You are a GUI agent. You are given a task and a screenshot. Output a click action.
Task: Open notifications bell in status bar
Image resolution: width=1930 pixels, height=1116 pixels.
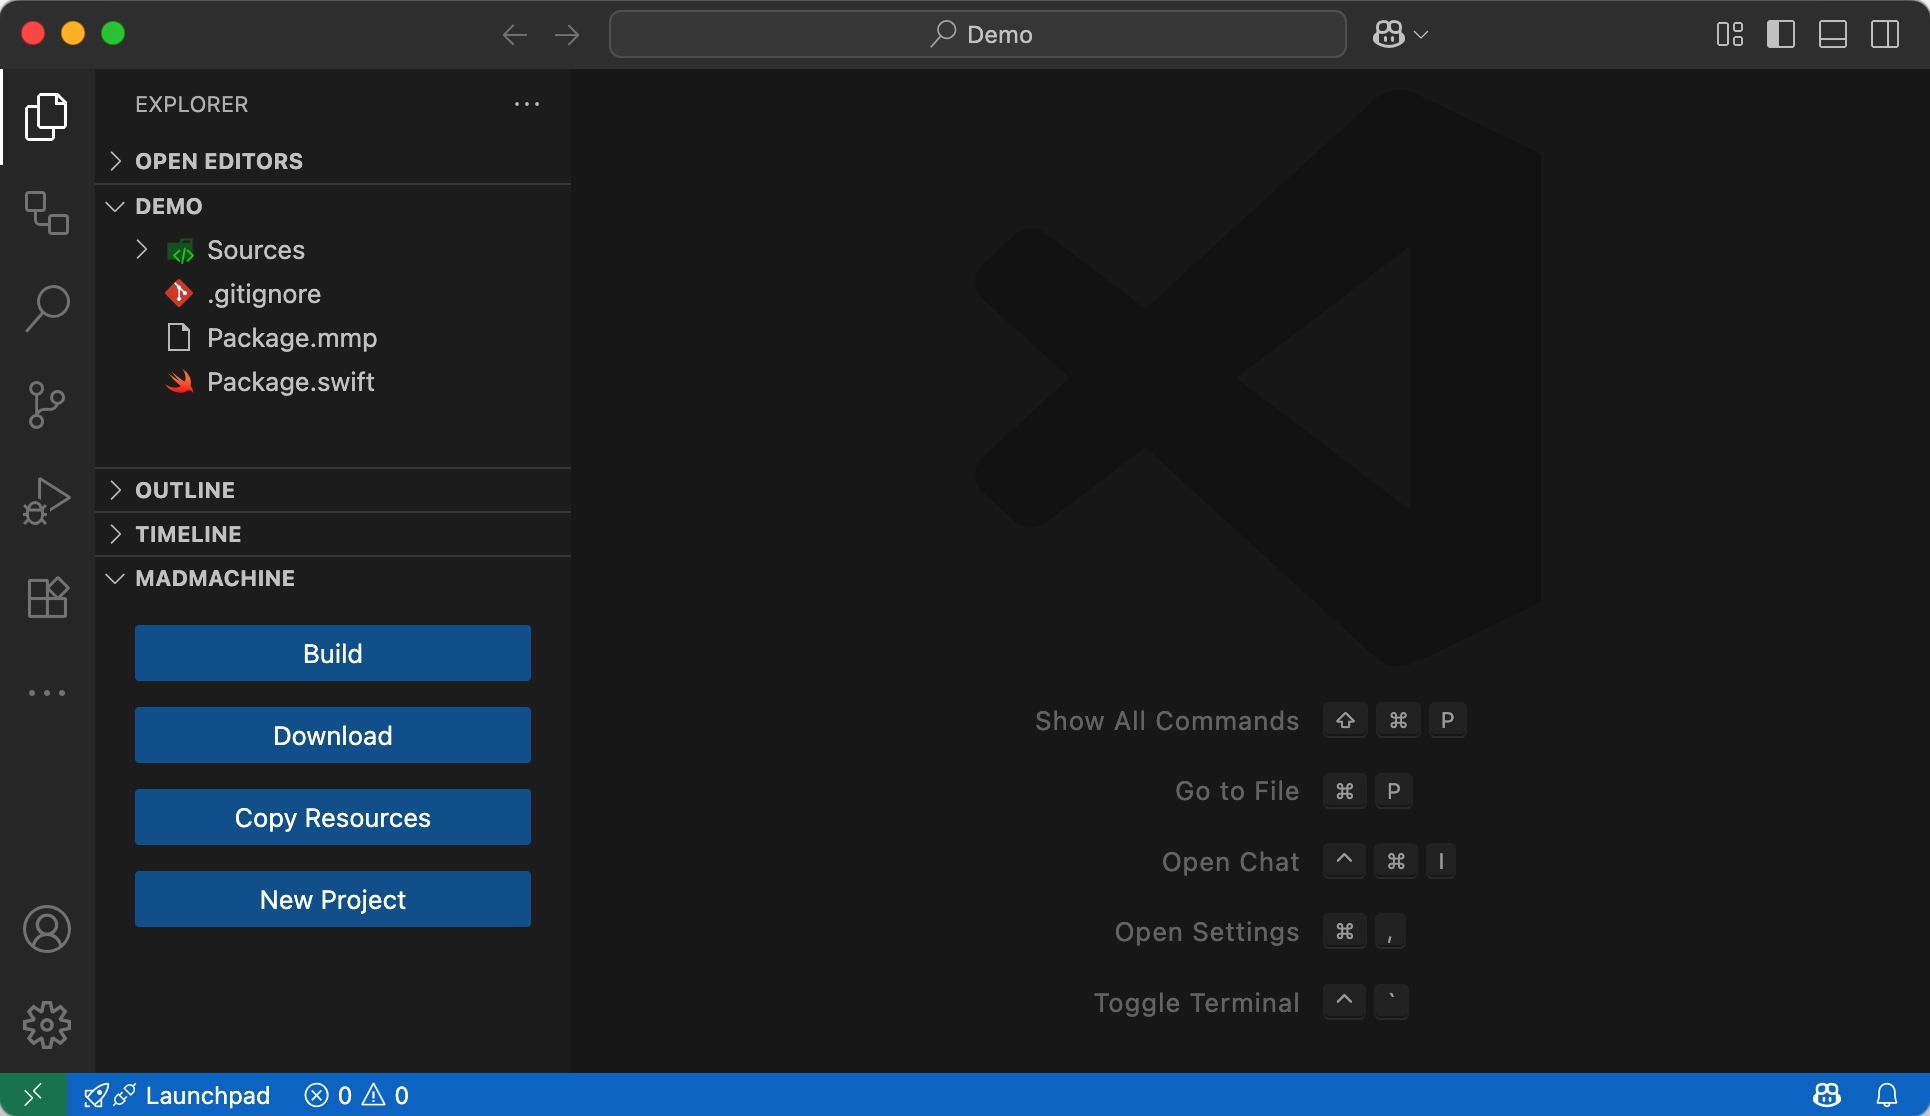(x=1886, y=1095)
